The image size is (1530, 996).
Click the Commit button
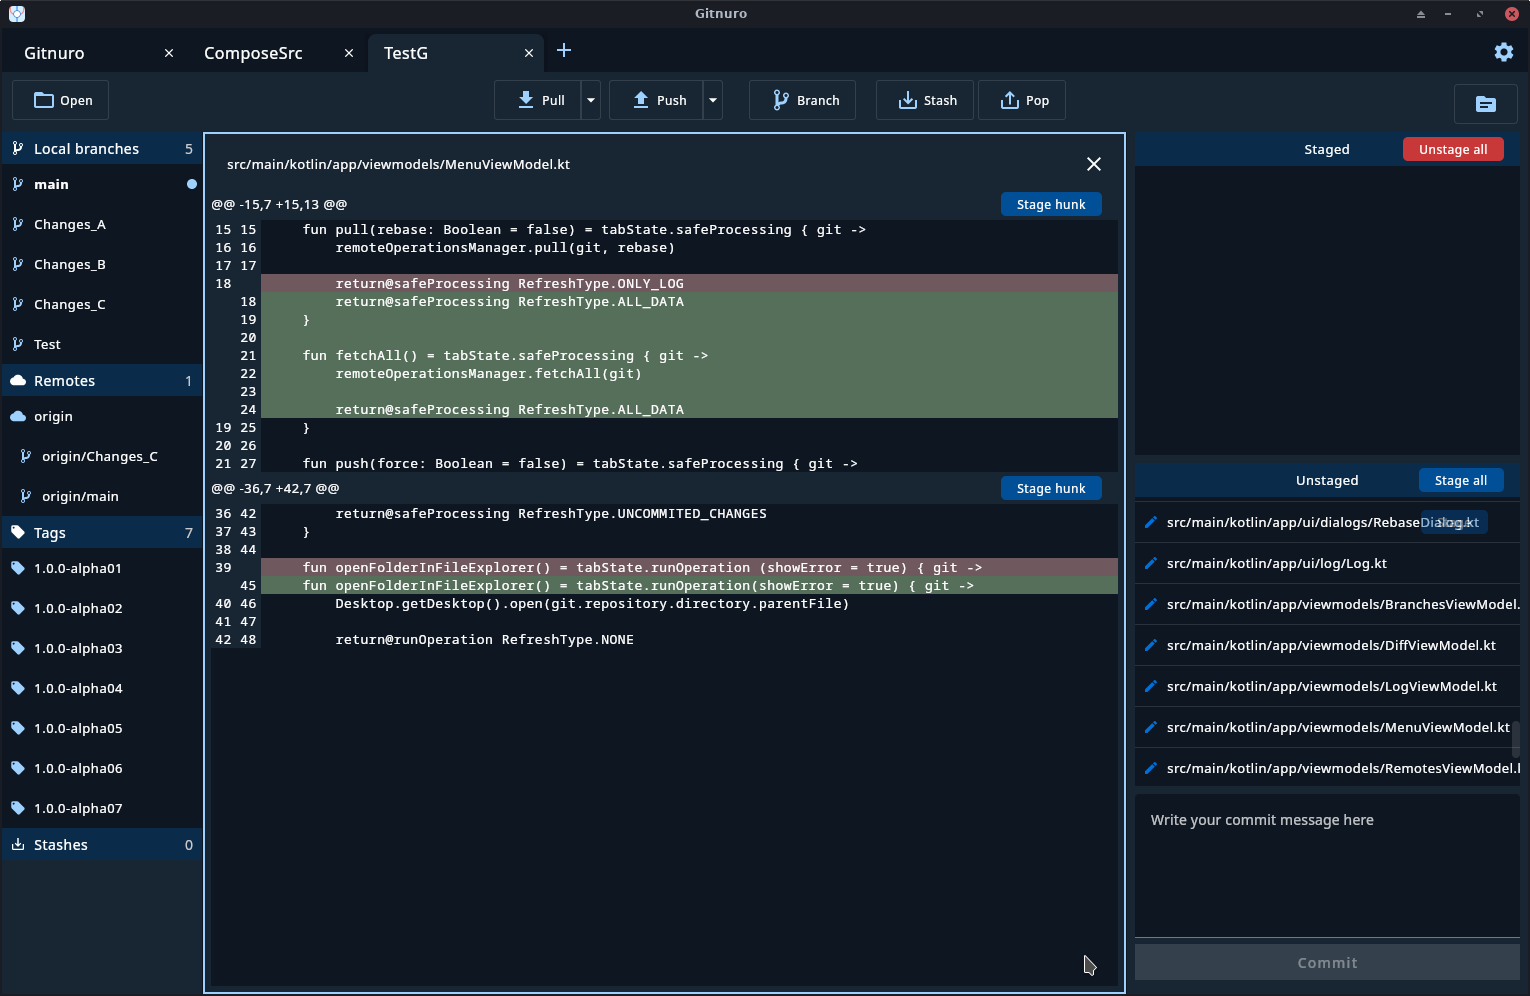point(1327,962)
